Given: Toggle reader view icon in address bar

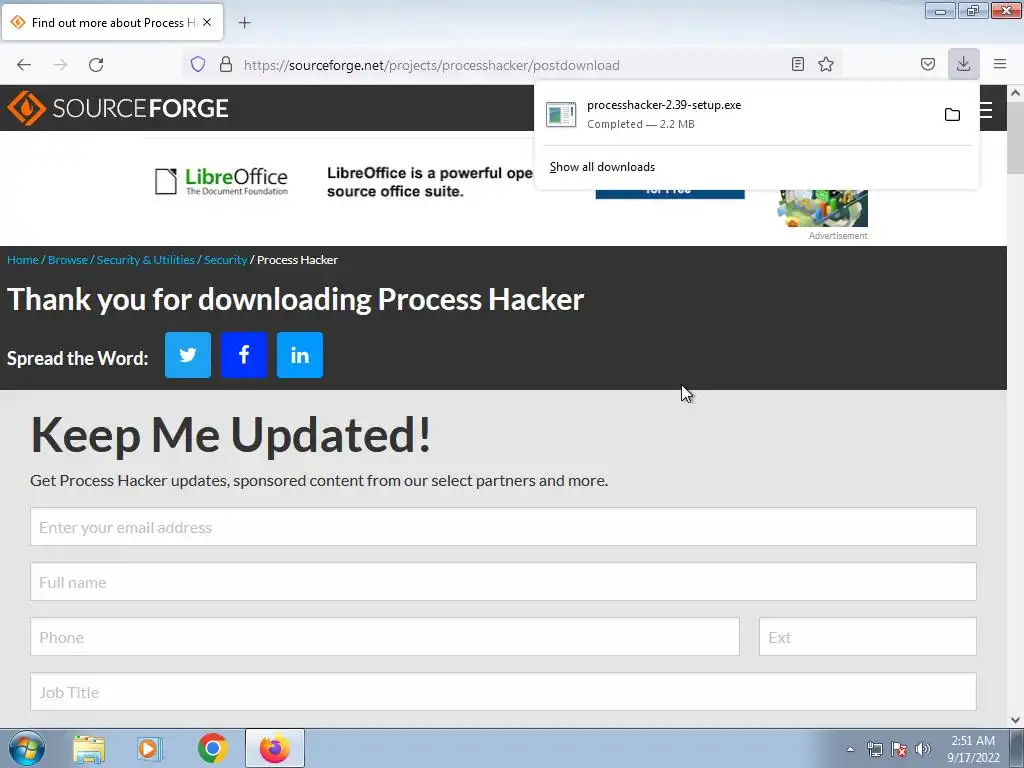Looking at the screenshot, I should [797, 64].
